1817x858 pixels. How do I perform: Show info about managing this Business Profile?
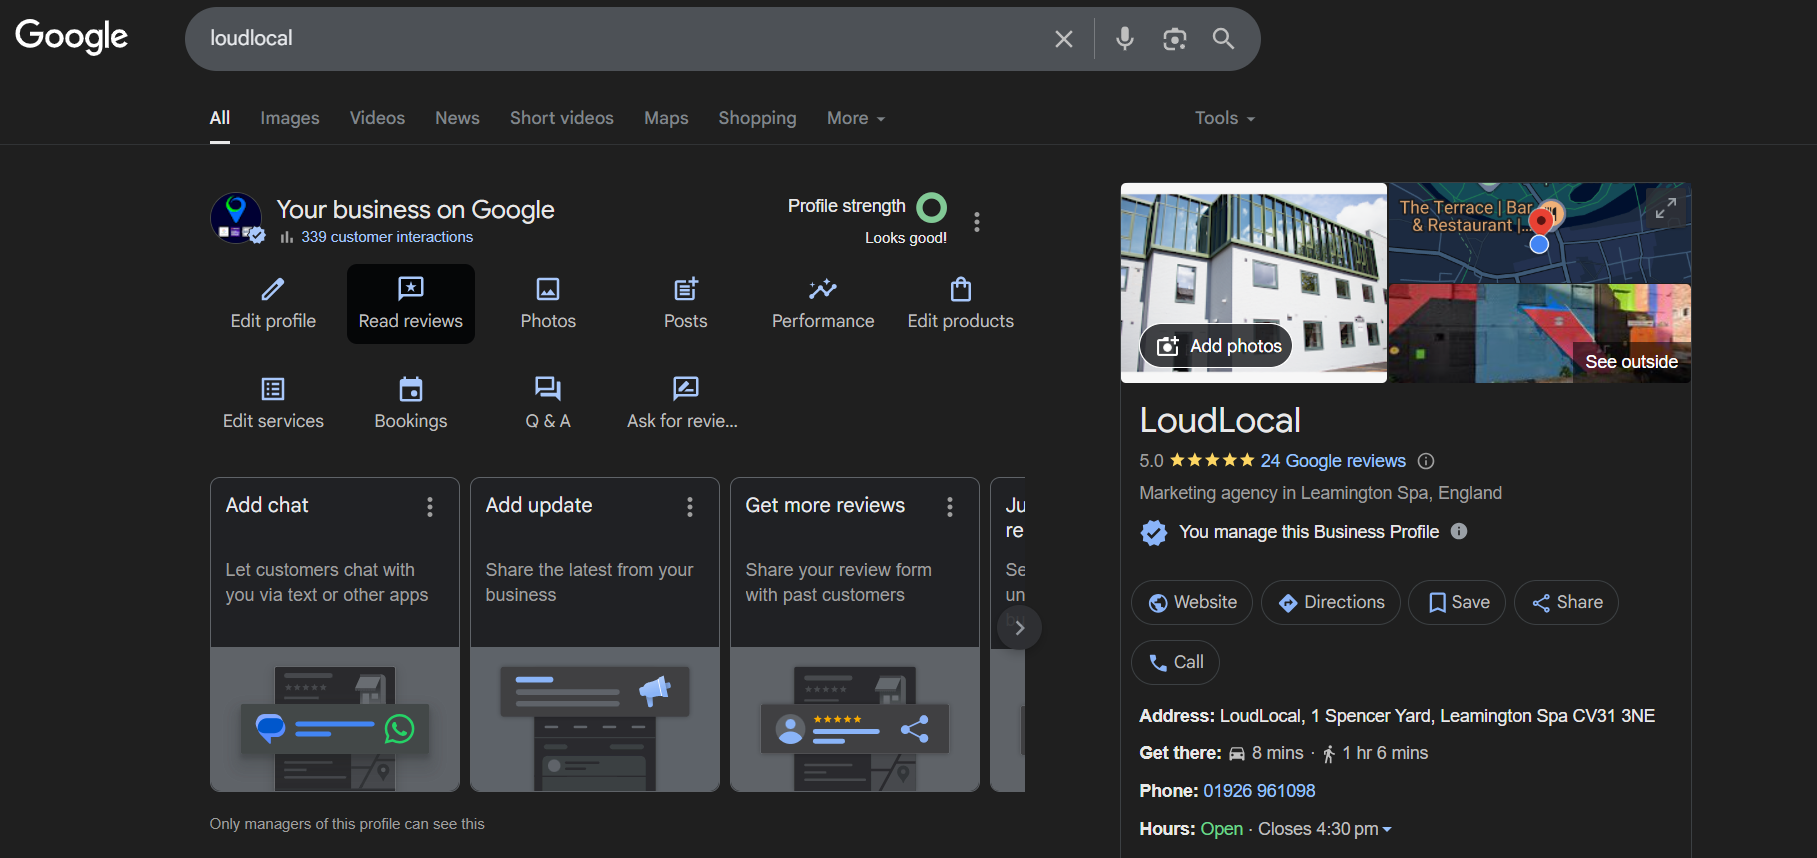tap(1459, 531)
